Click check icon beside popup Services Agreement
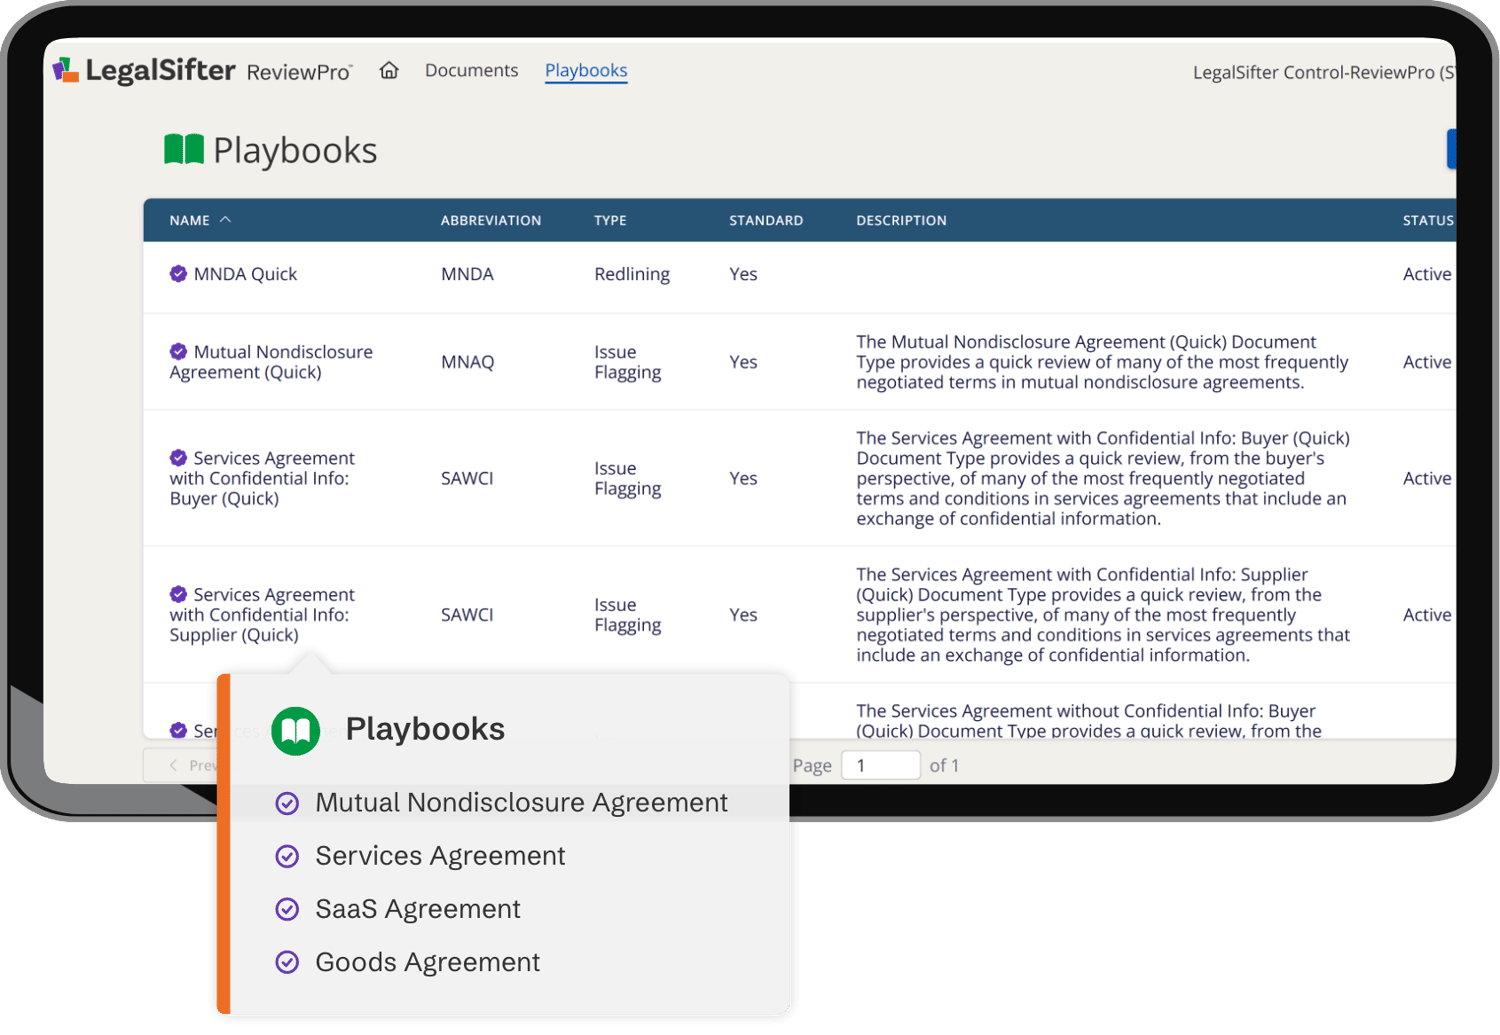The width and height of the screenshot is (1500, 1035). (x=287, y=856)
